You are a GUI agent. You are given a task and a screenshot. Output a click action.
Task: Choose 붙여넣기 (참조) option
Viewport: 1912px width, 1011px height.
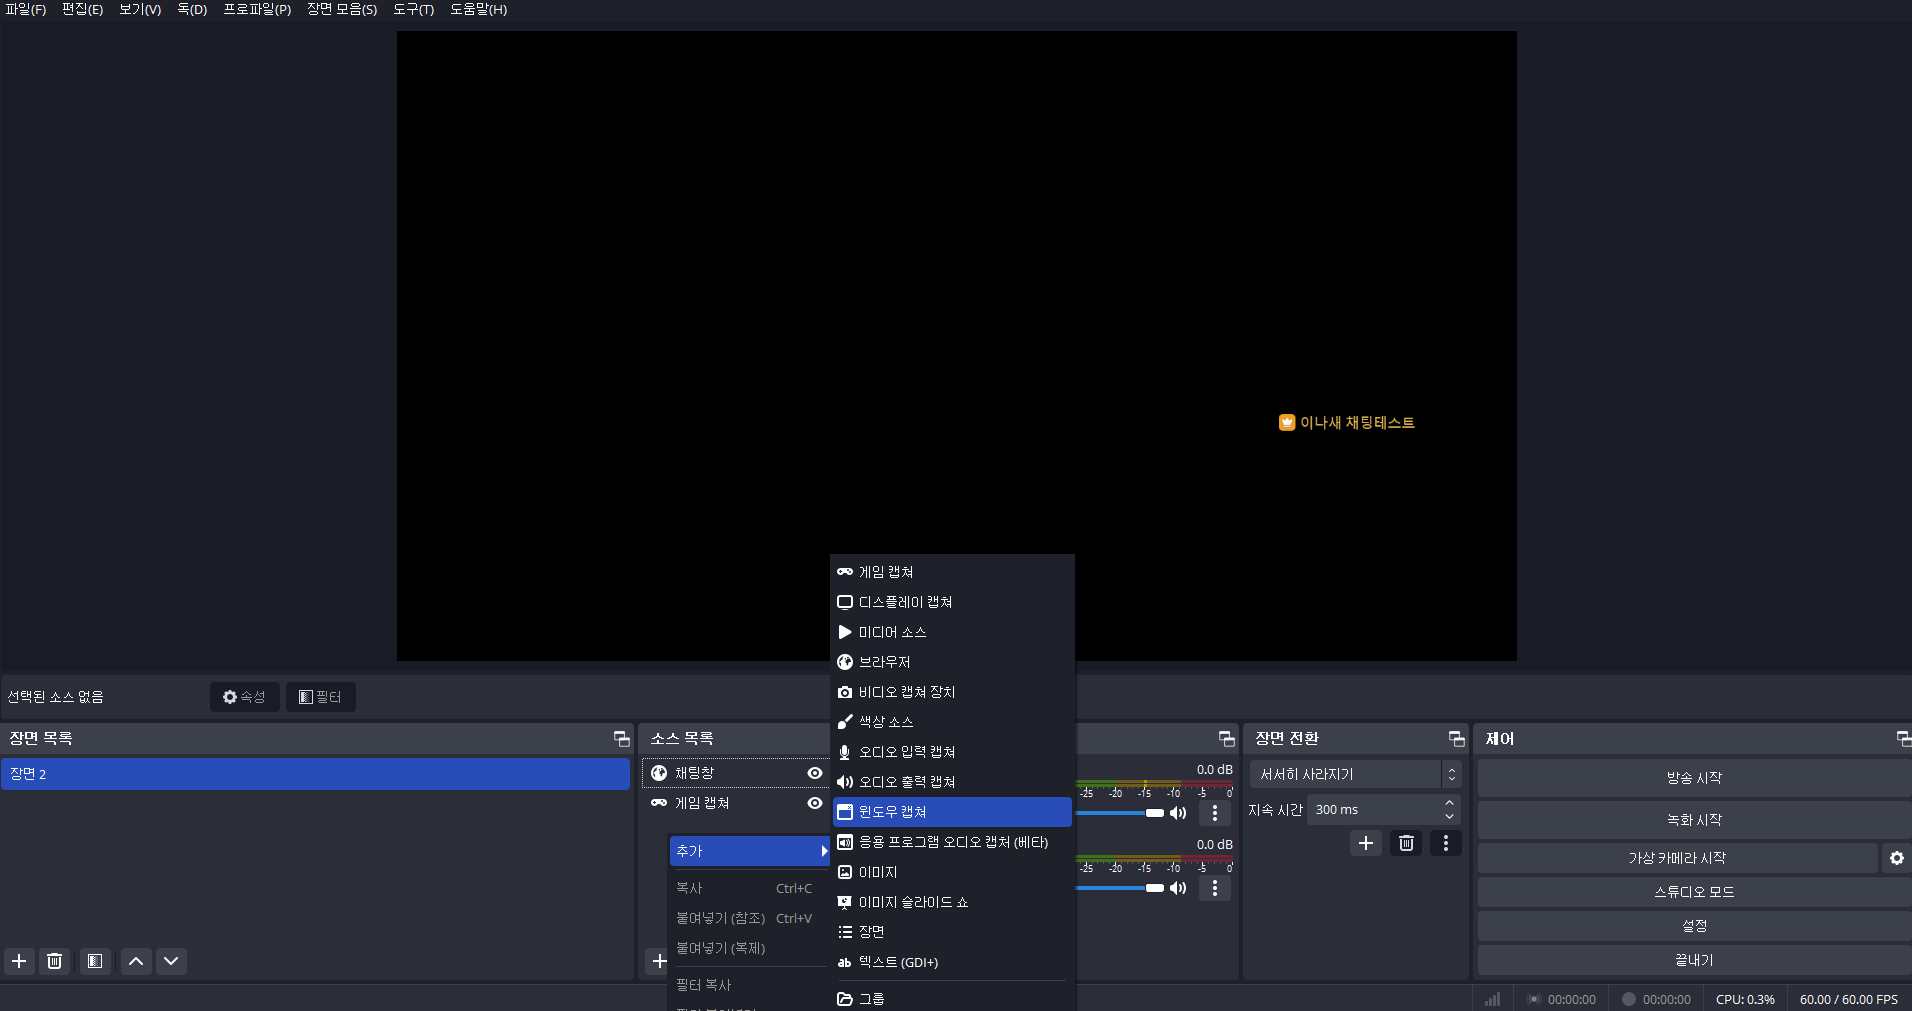[x=750, y=918]
